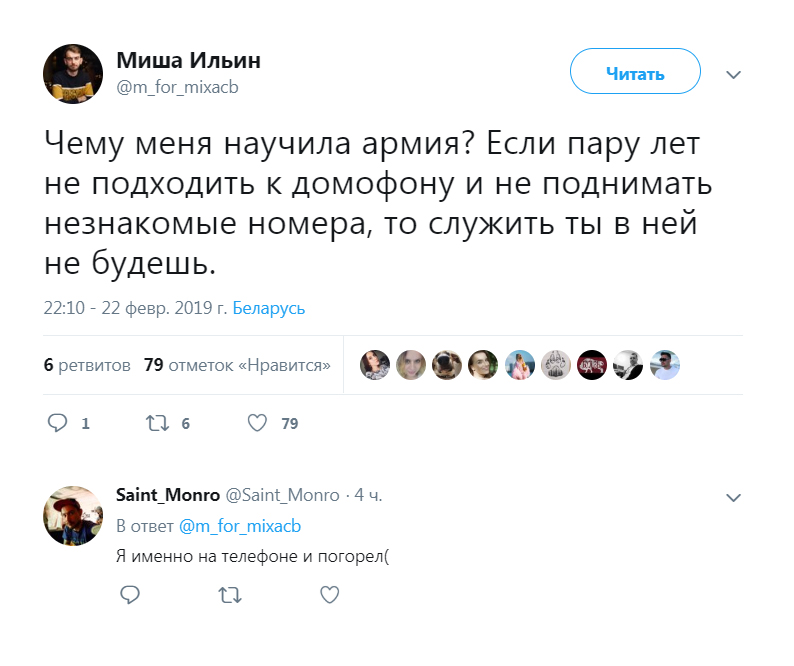Open the options chevron on Saint_Monro's reply
The height and width of the screenshot is (666, 794).
pyautogui.click(x=733, y=497)
